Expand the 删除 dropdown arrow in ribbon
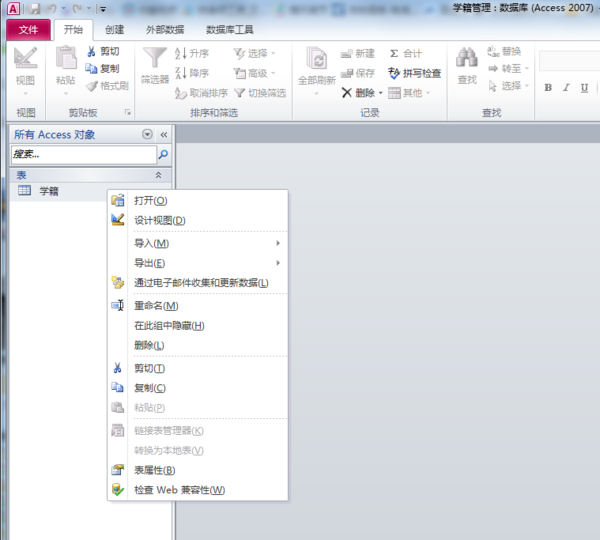Image resolution: width=600 pixels, height=540 pixels. tap(381, 93)
